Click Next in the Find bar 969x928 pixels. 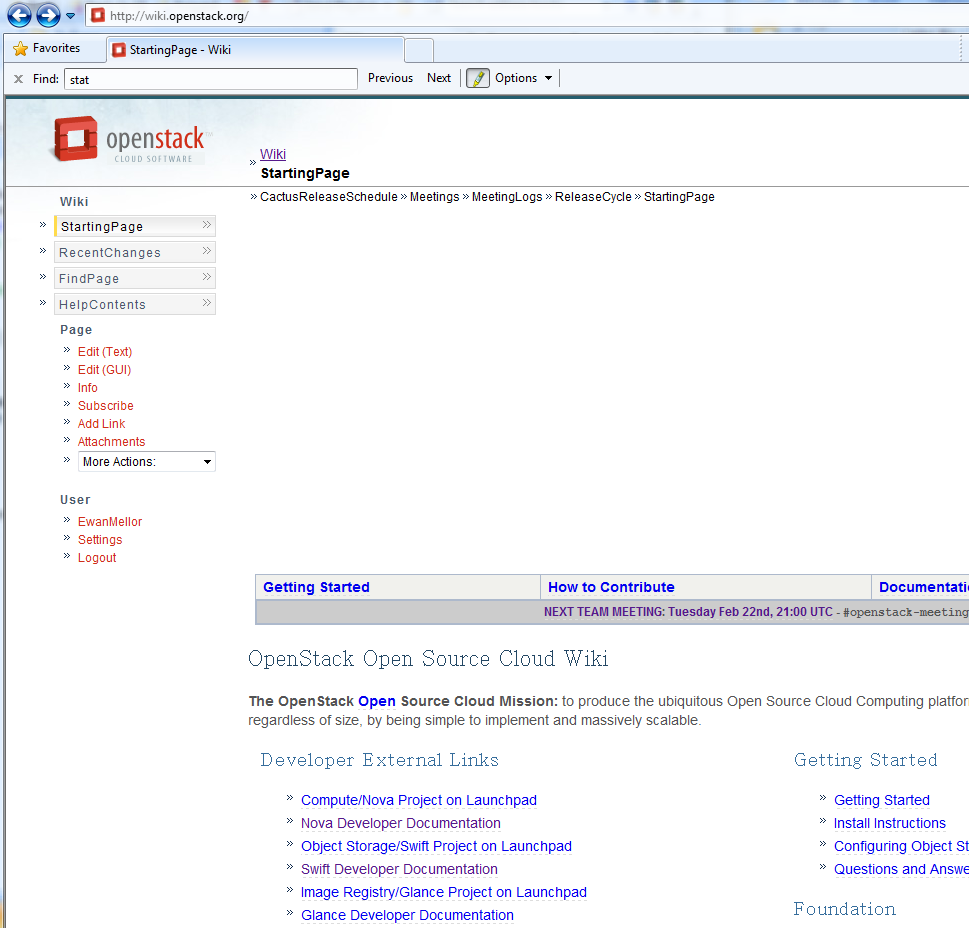point(439,78)
